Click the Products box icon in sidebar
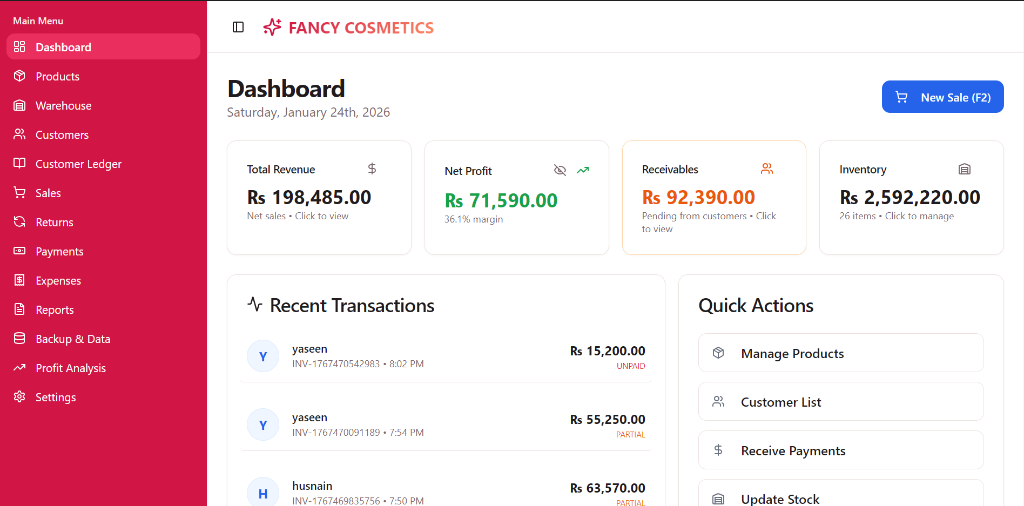 coord(19,76)
